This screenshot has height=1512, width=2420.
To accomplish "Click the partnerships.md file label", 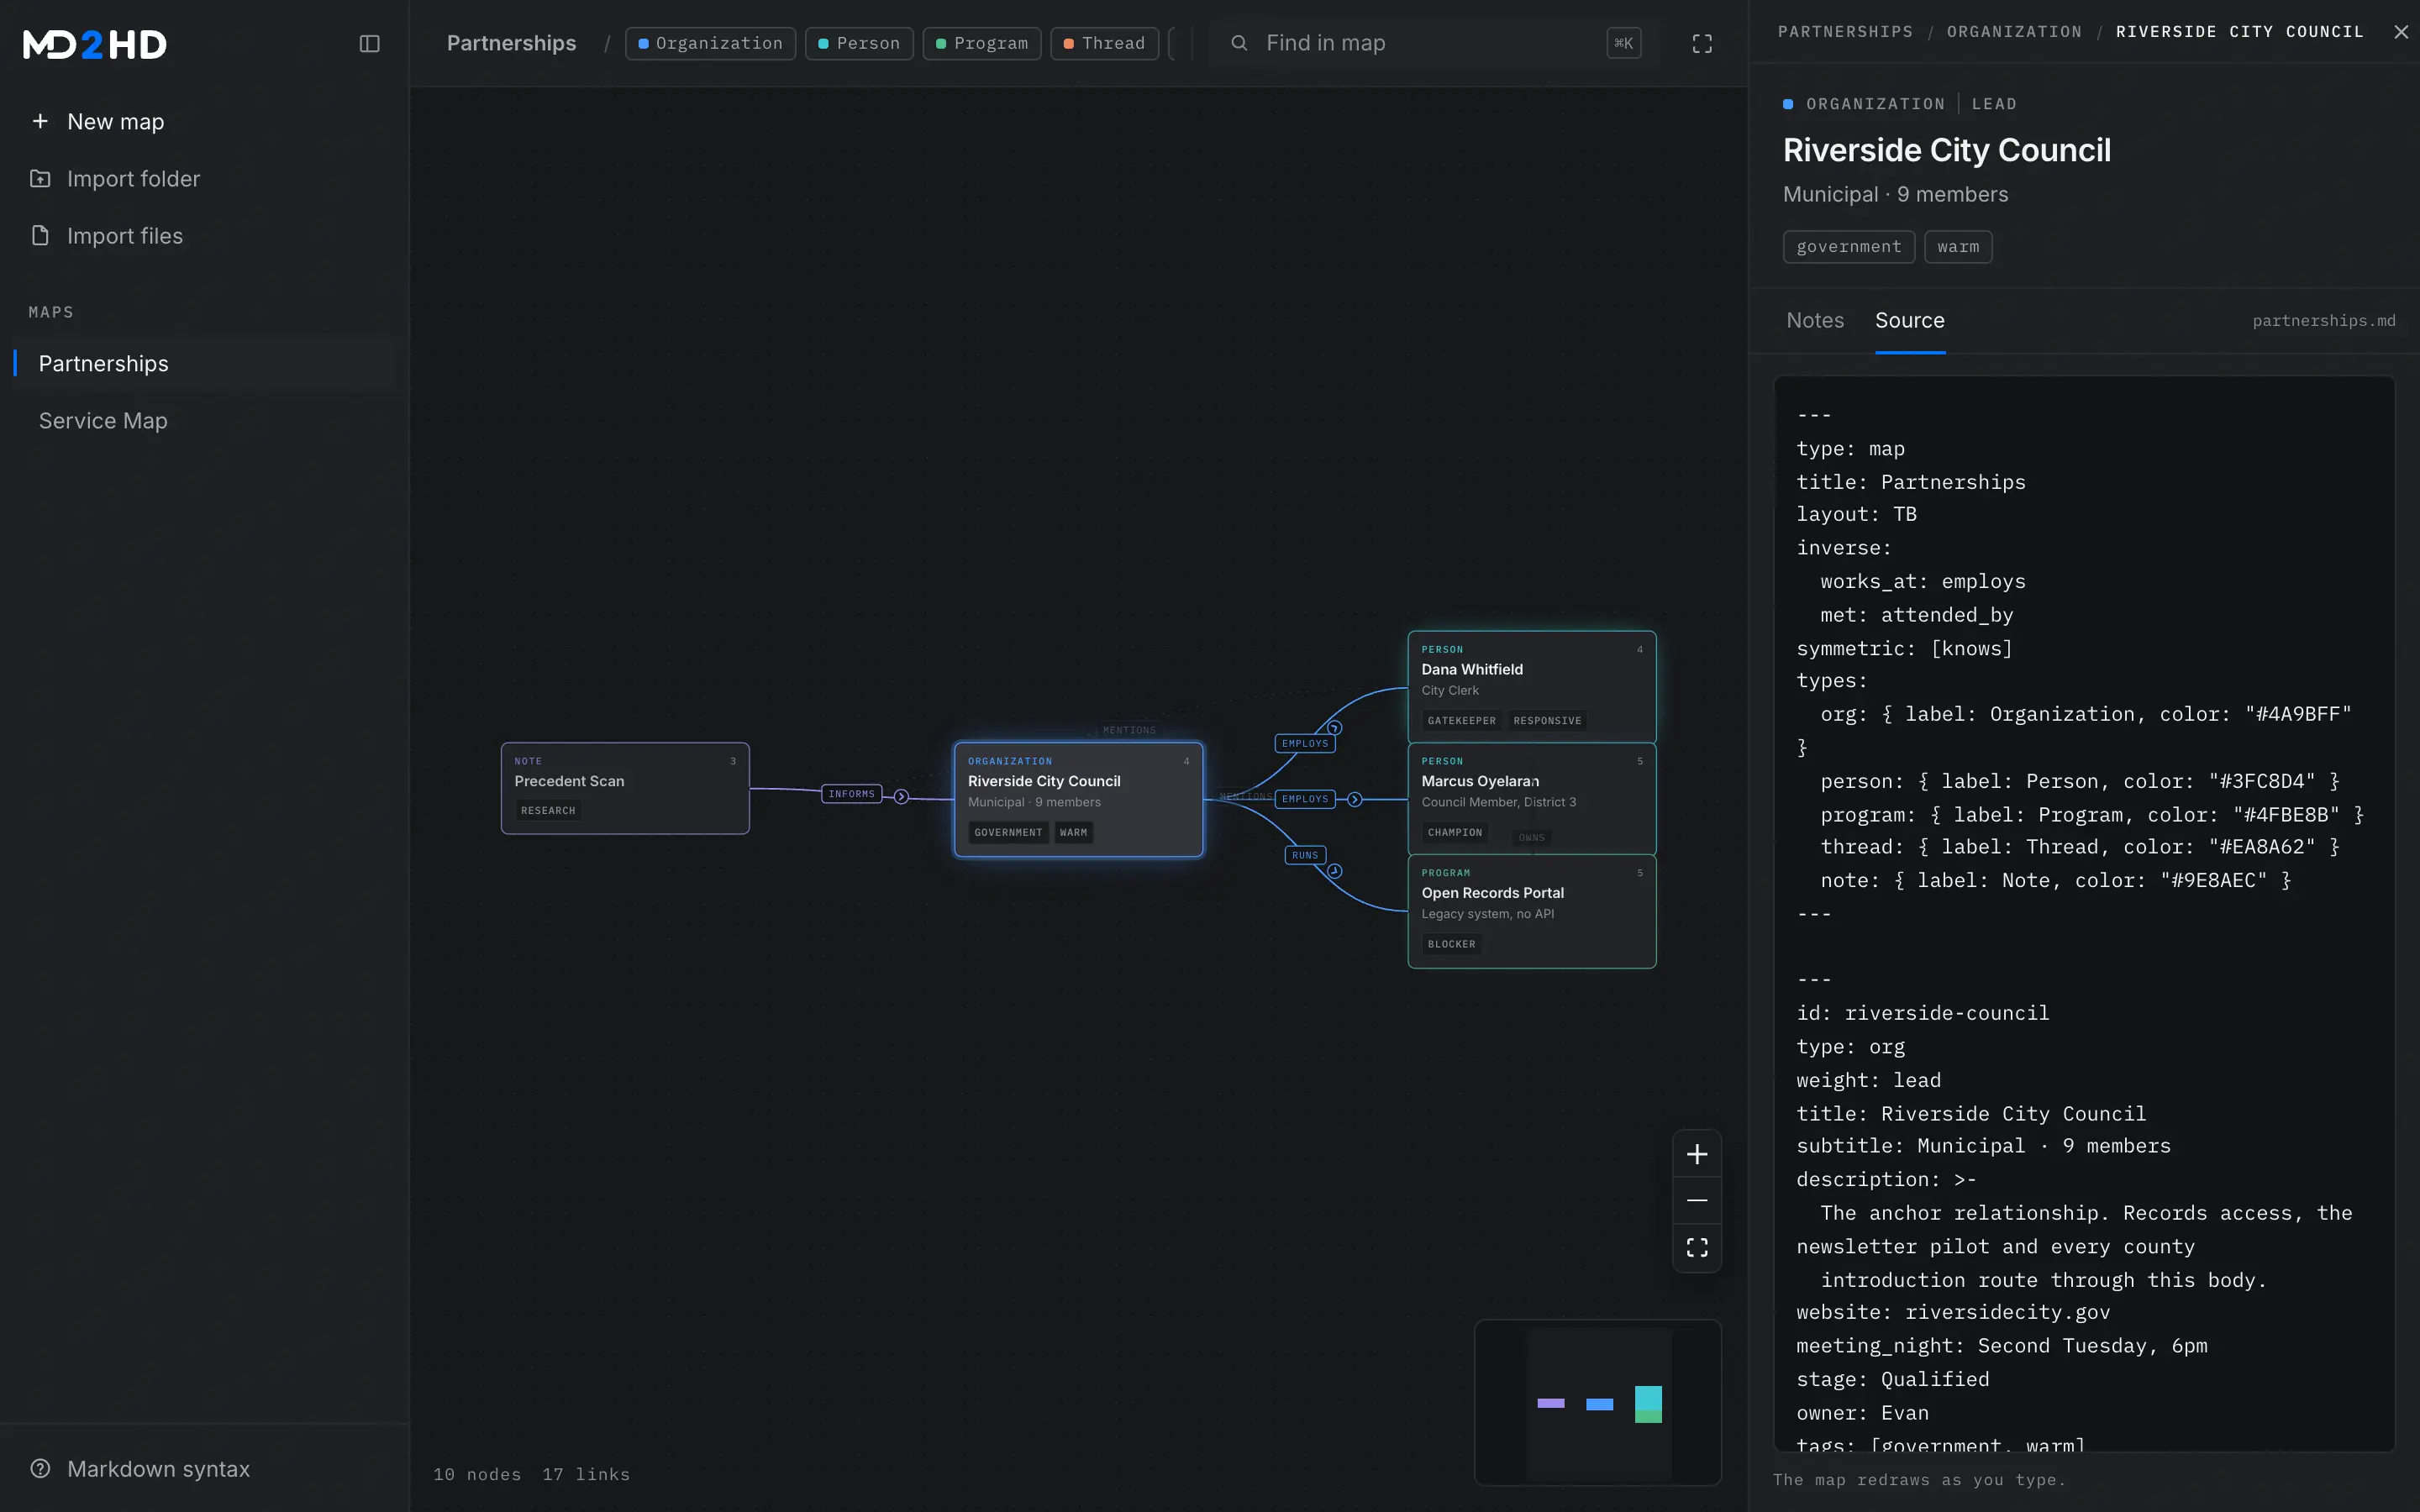I will (2323, 321).
